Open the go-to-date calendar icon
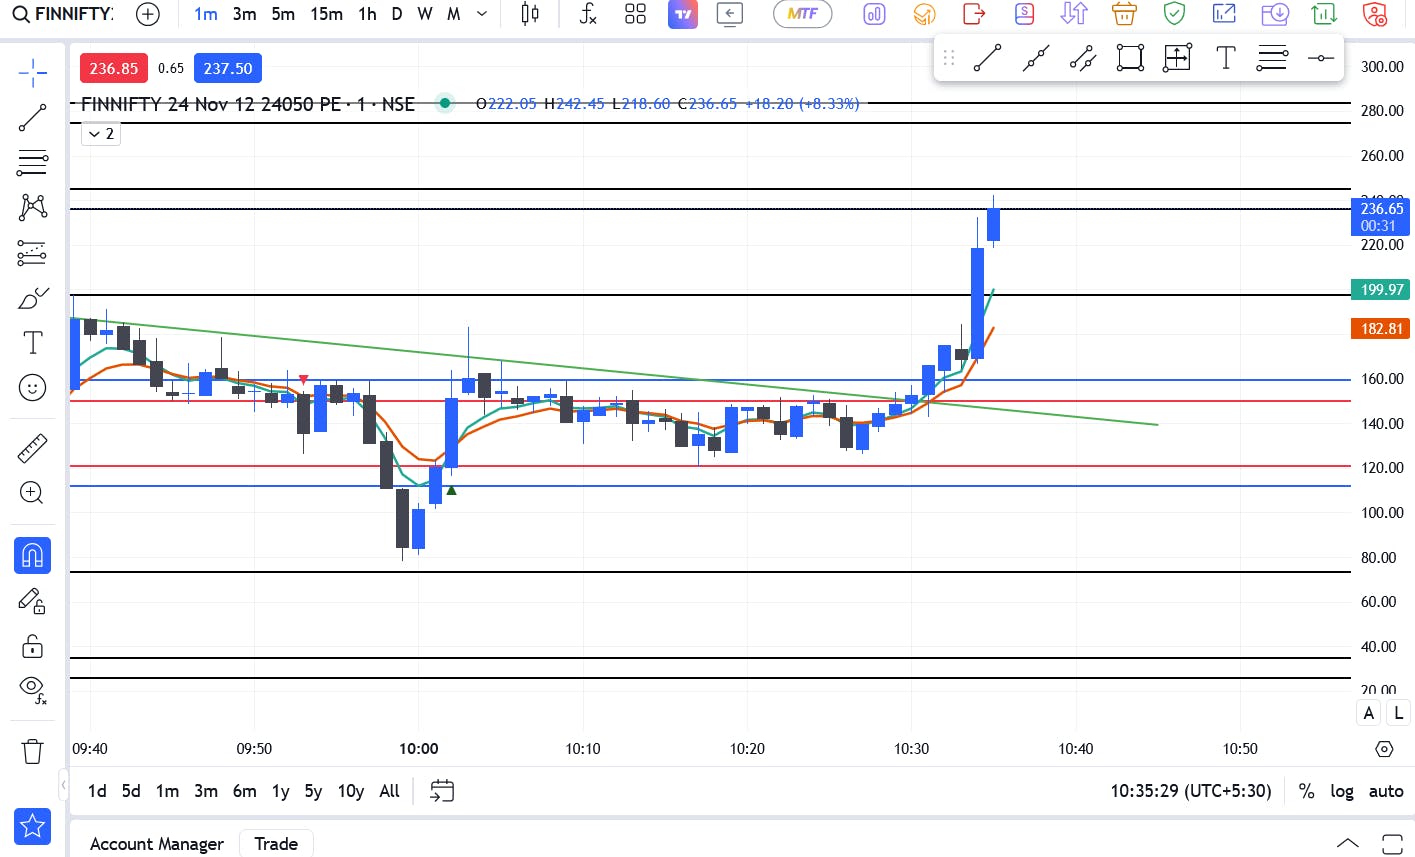This screenshot has width=1415, height=857. [x=442, y=791]
